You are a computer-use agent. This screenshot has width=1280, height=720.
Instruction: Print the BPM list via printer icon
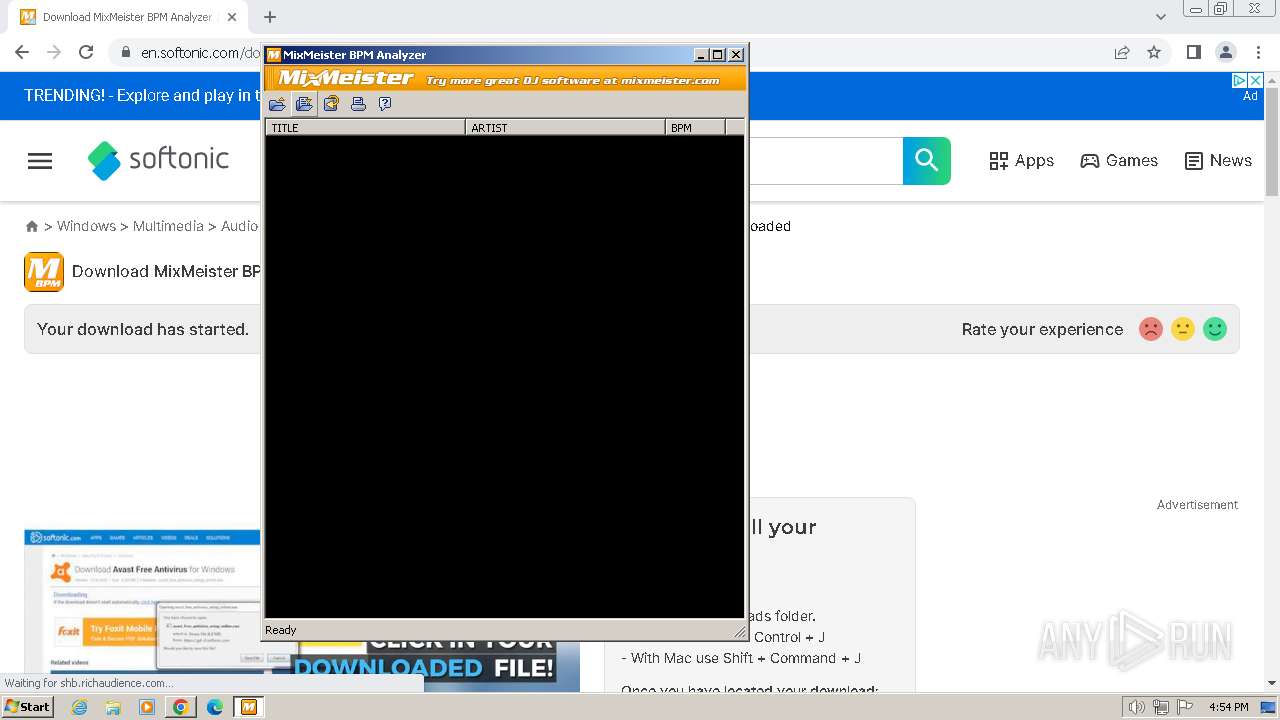pos(358,104)
